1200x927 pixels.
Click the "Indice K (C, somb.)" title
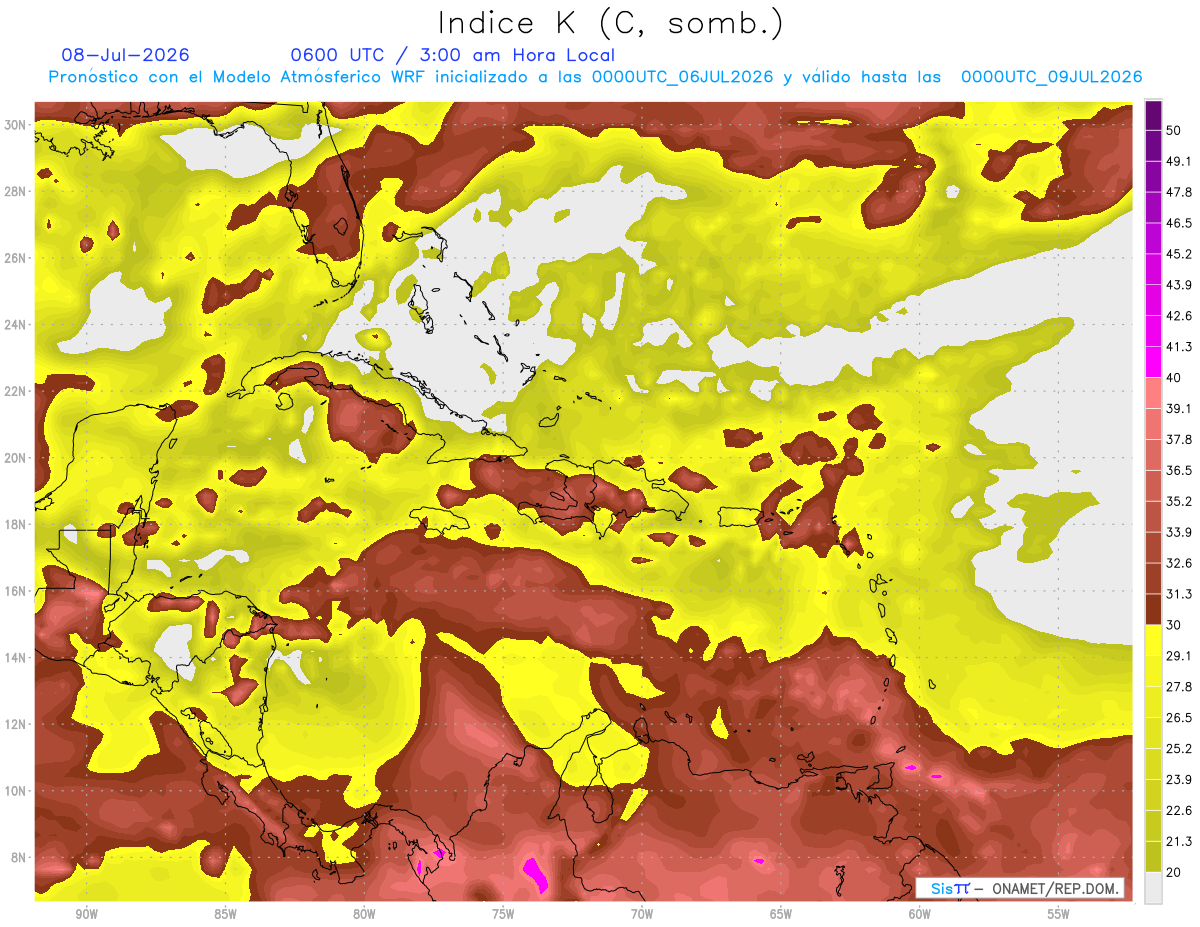click(x=610, y=23)
